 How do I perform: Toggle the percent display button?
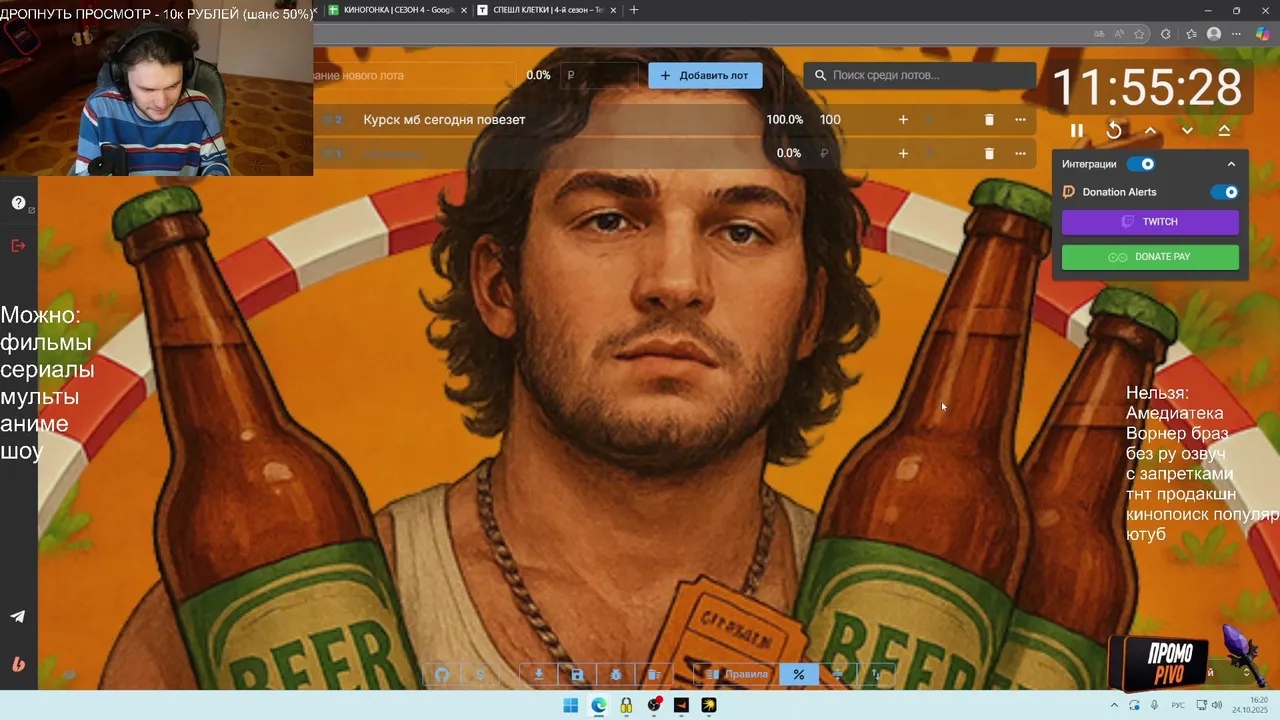tap(799, 674)
